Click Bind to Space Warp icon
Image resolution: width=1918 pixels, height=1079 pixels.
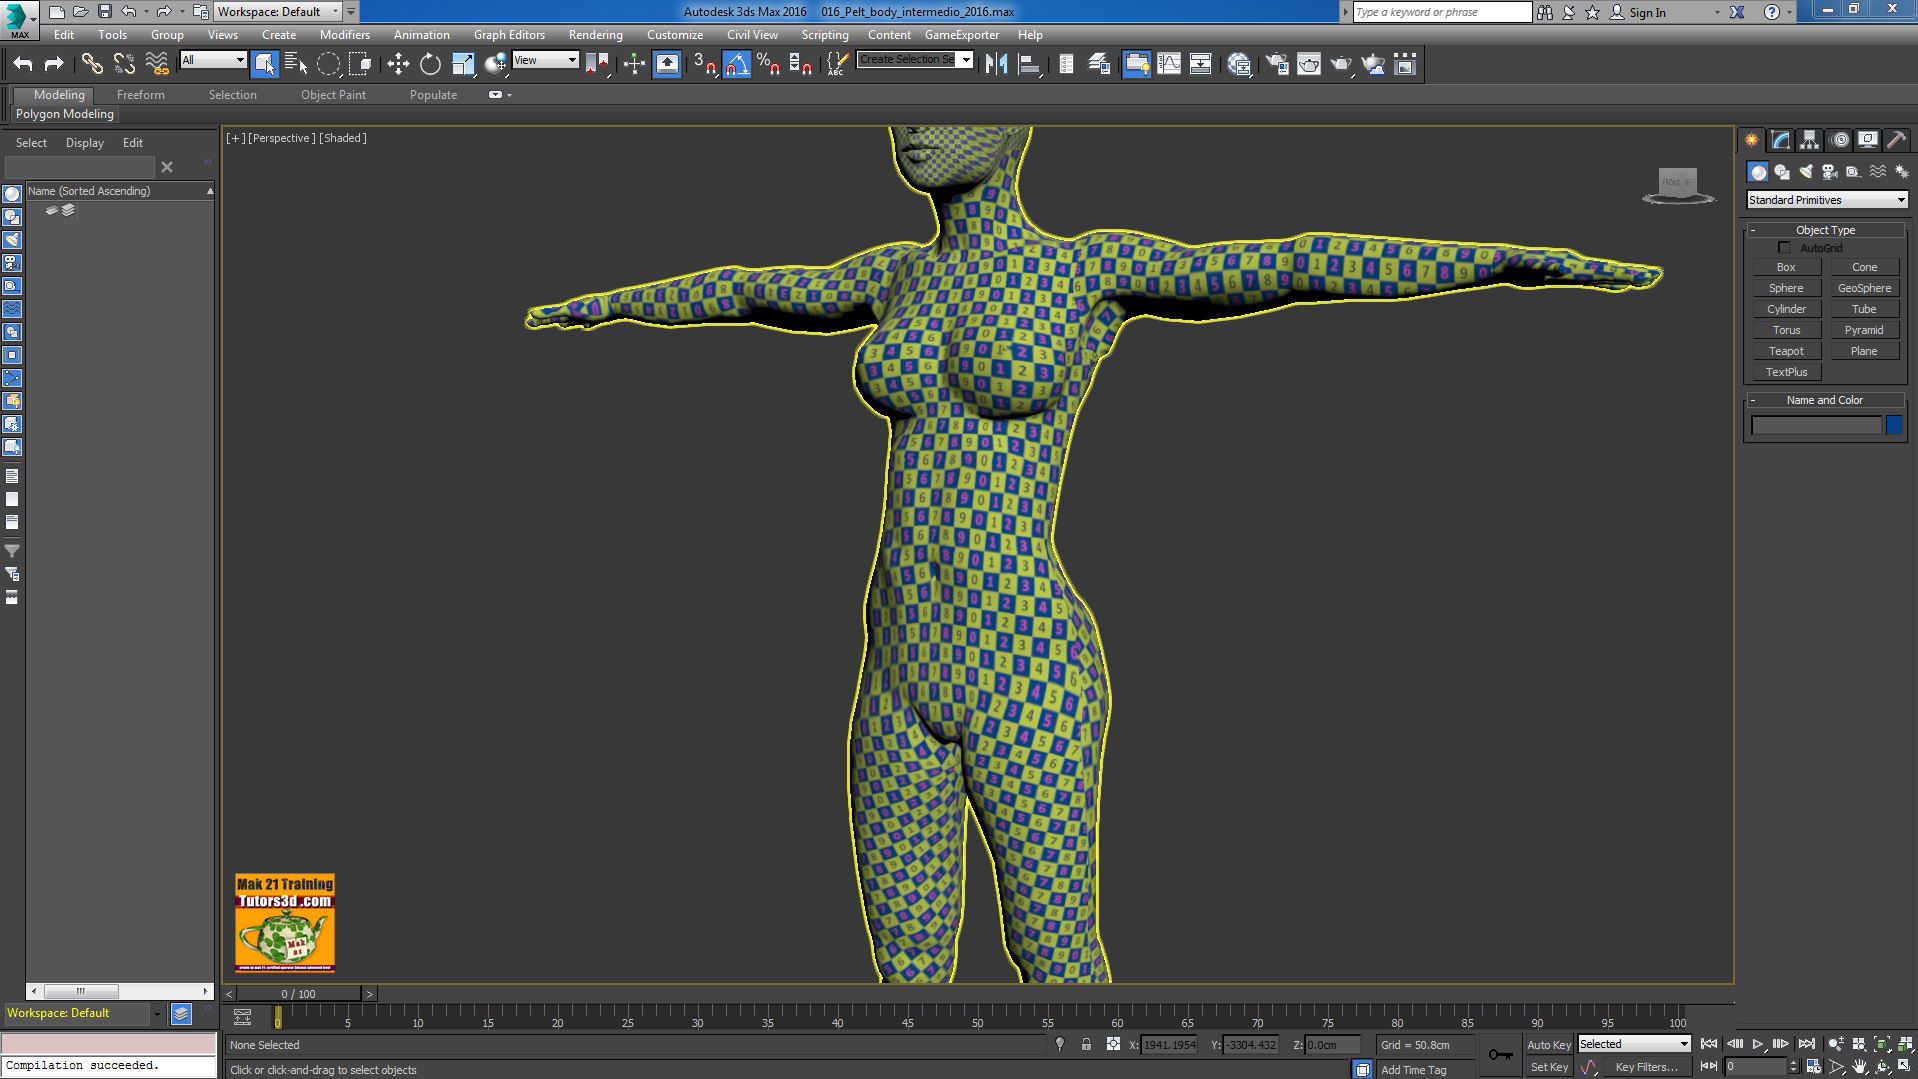click(157, 64)
